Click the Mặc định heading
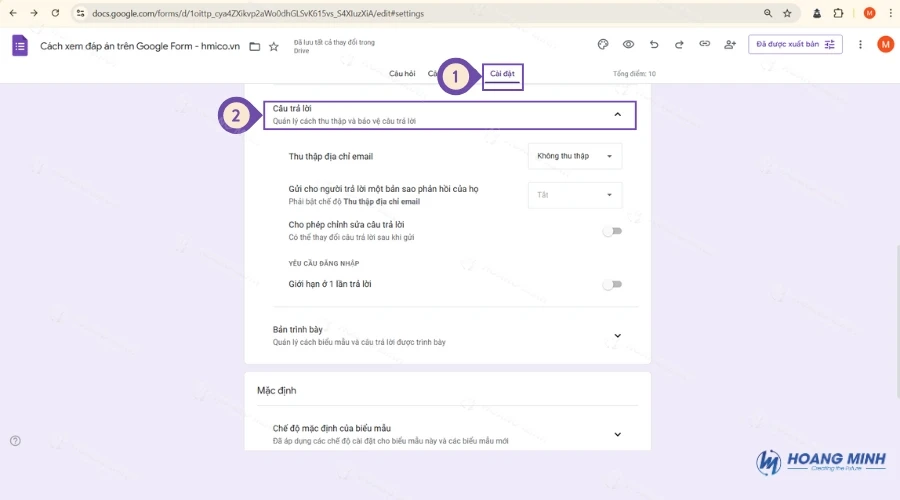The image size is (900, 500). (277, 390)
